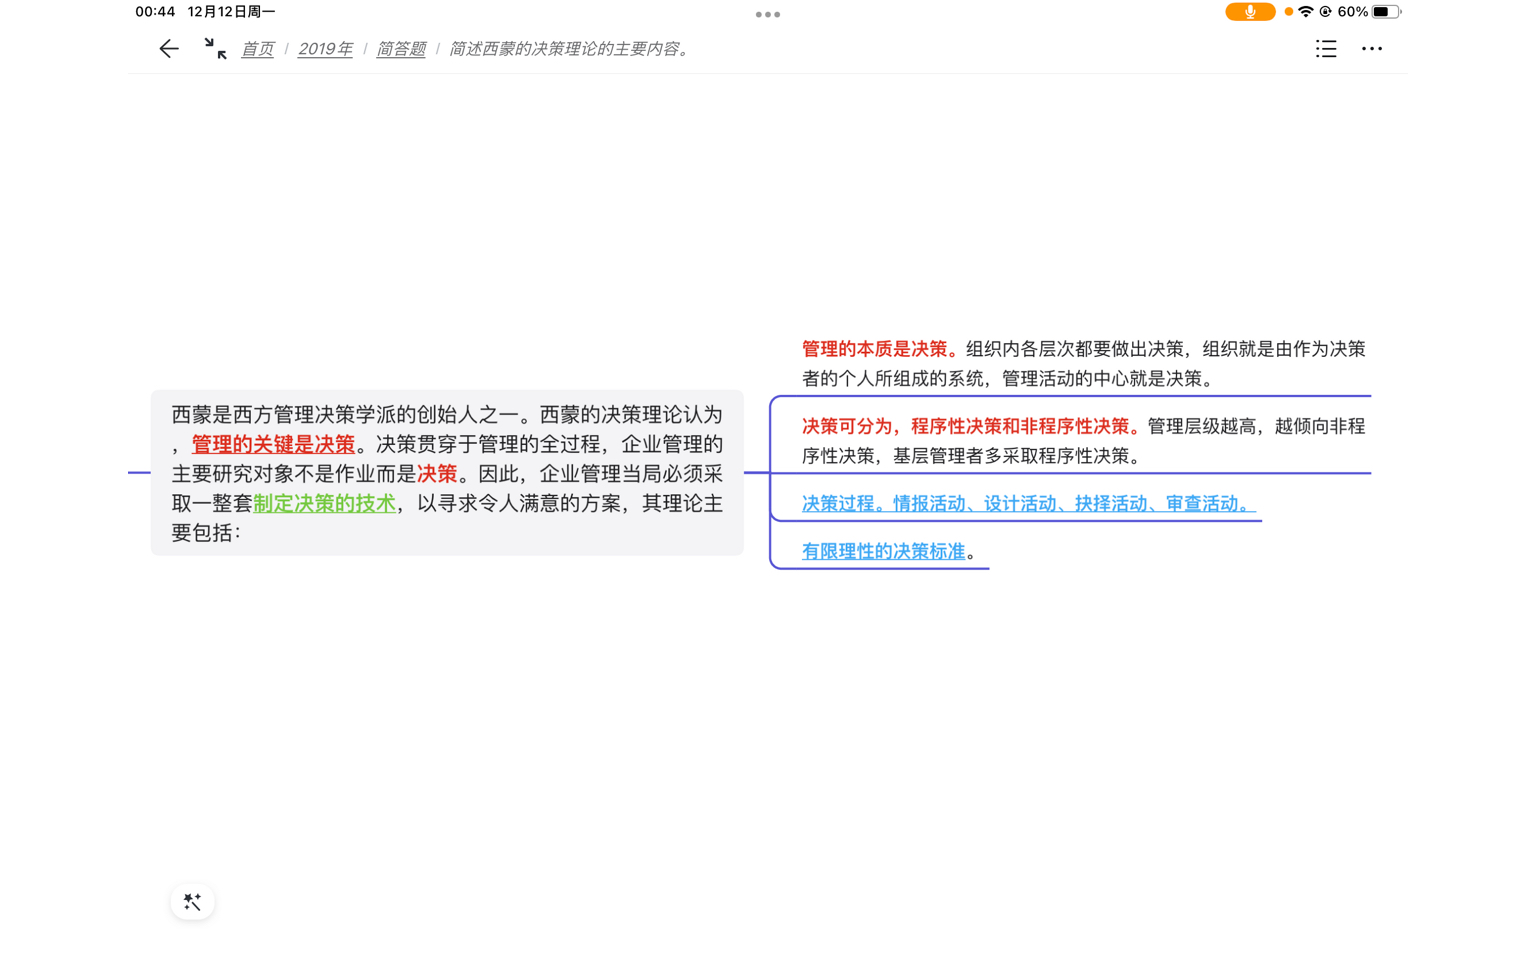The width and height of the screenshot is (1536, 960).
Task: Tap the battery status icon
Action: [x=1387, y=12]
